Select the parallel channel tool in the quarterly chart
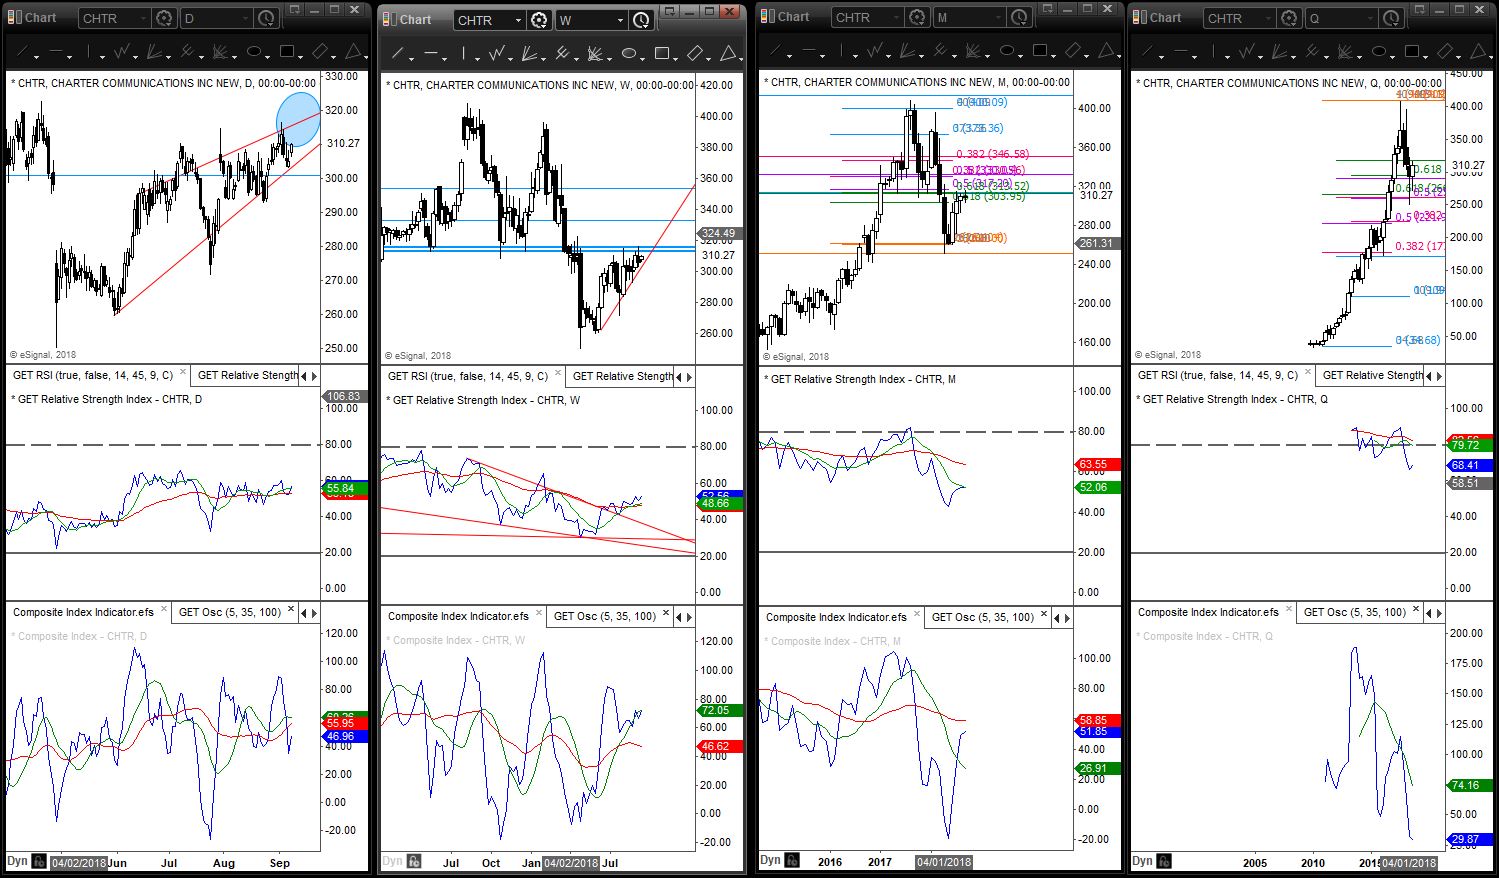Screen dimensions: 1499x878 [x=1445, y=52]
